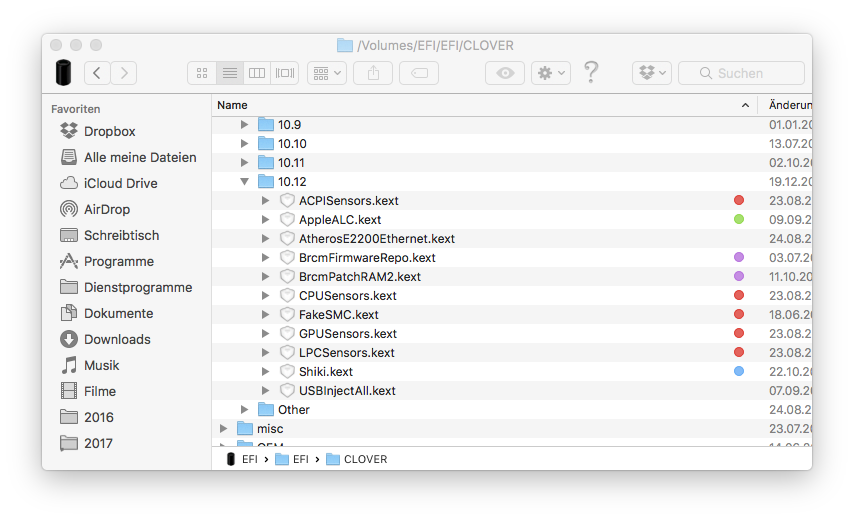
Task: Select the 10.10 folder name
Action: (292, 144)
